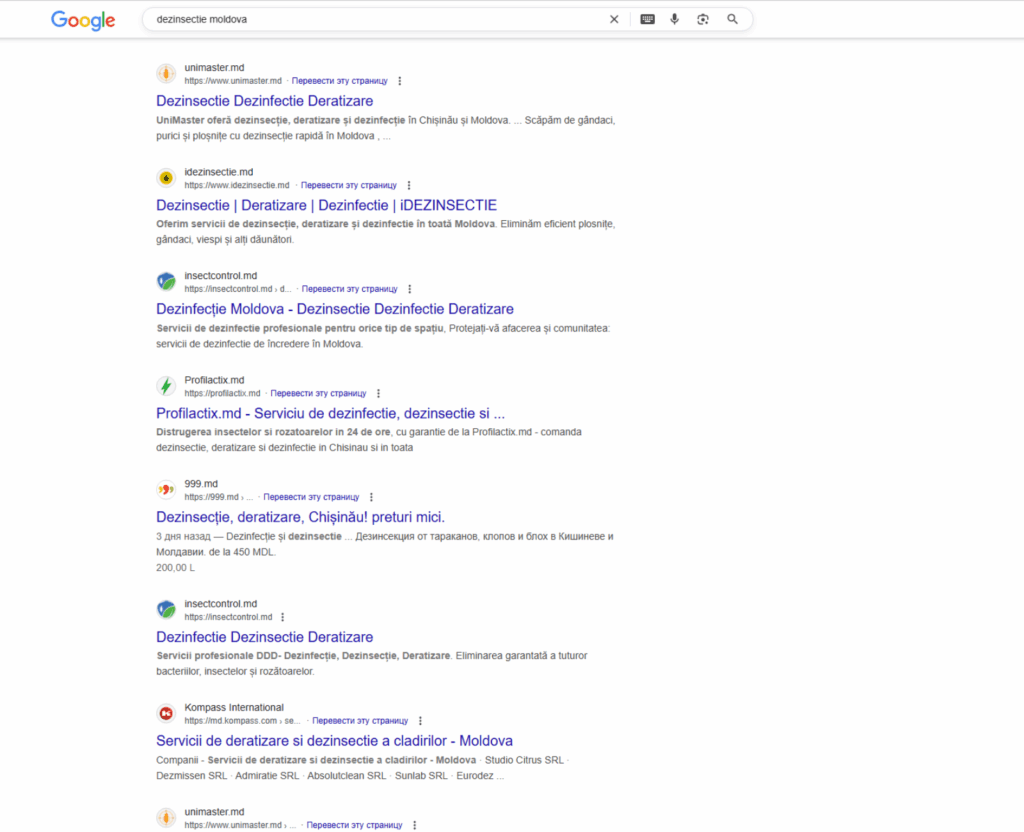Screen dimensions: 1024x832
Task: Open the on-screen keyboard icon
Action: 647,19
